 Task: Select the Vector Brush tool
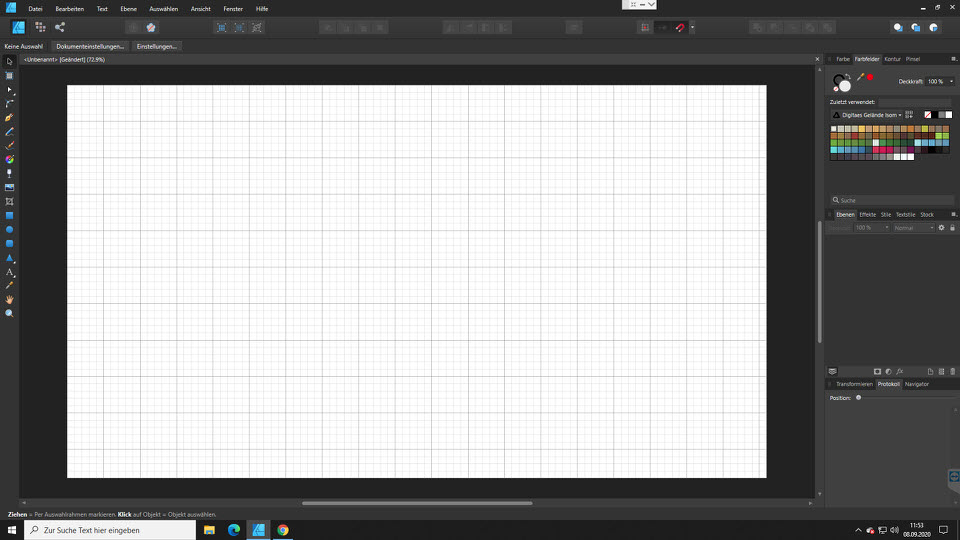pyautogui.click(x=9, y=146)
